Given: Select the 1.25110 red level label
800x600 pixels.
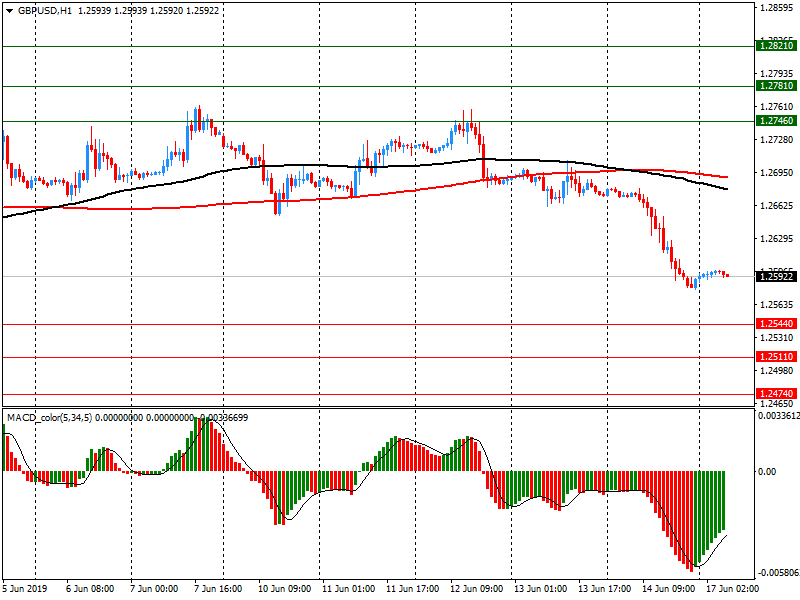Looking at the screenshot, I should click(x=776, y=357).
